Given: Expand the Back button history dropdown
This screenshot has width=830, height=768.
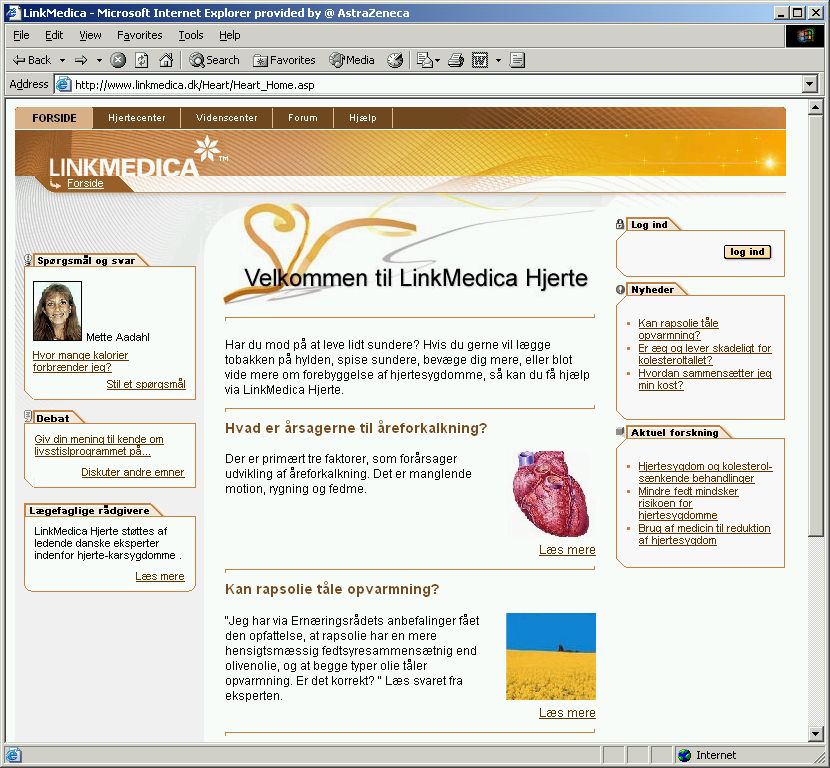Looking at the screenshot, I should (x=62, y=60).
